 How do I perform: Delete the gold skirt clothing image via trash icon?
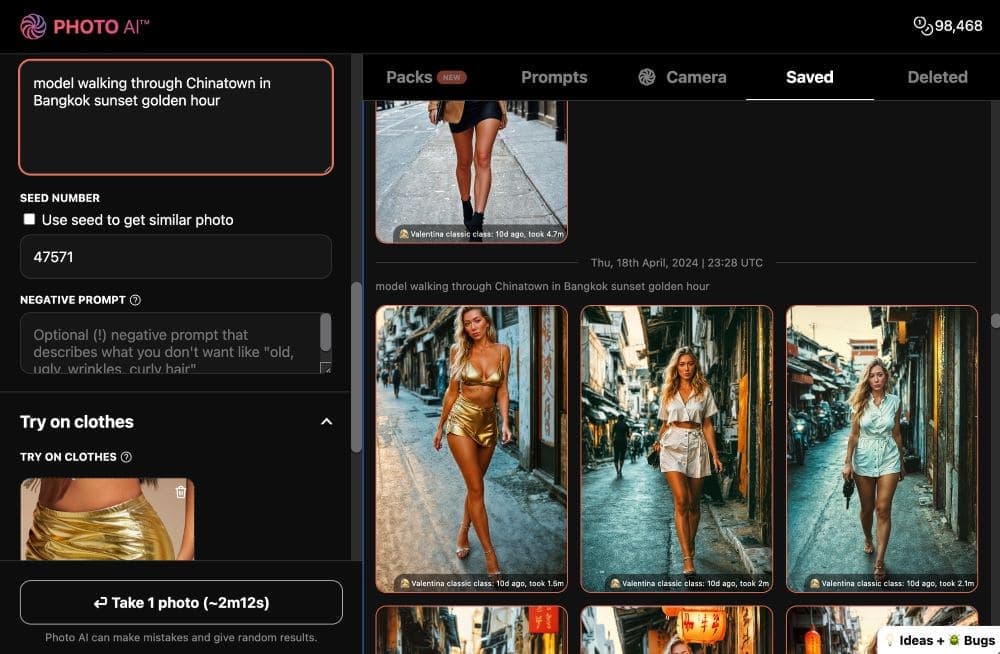(x=180, y=491)
